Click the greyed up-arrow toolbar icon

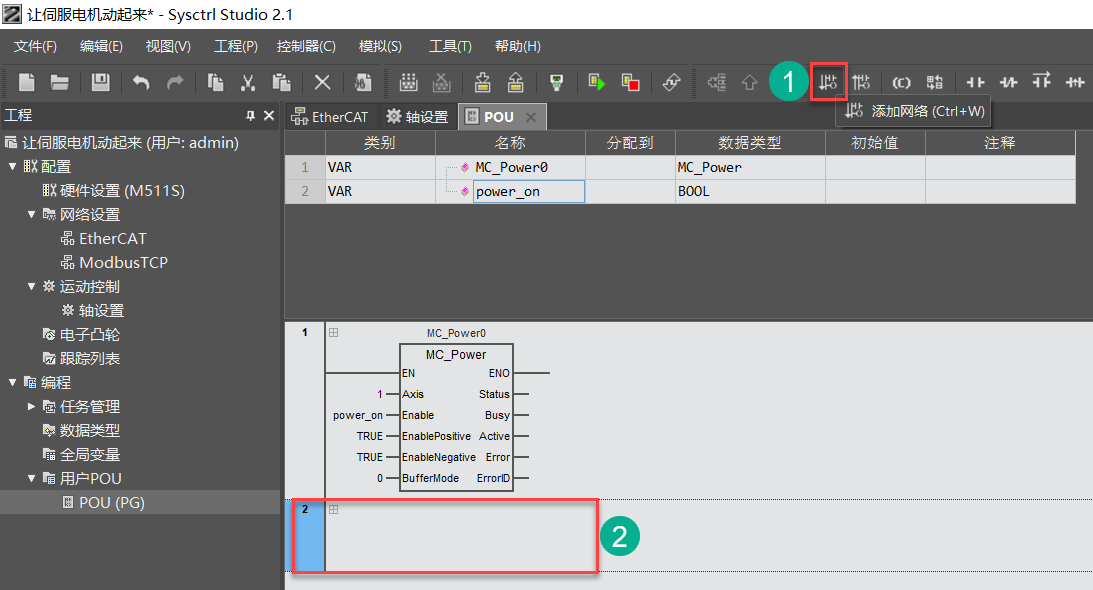pos(749,82)
